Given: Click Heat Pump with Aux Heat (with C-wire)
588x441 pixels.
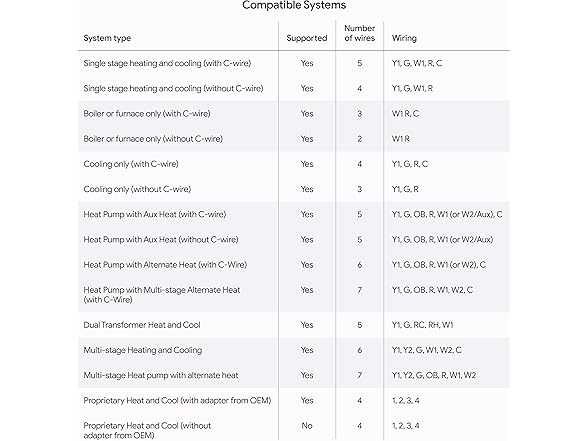Looking at the screenshot, I should (155, 214).
